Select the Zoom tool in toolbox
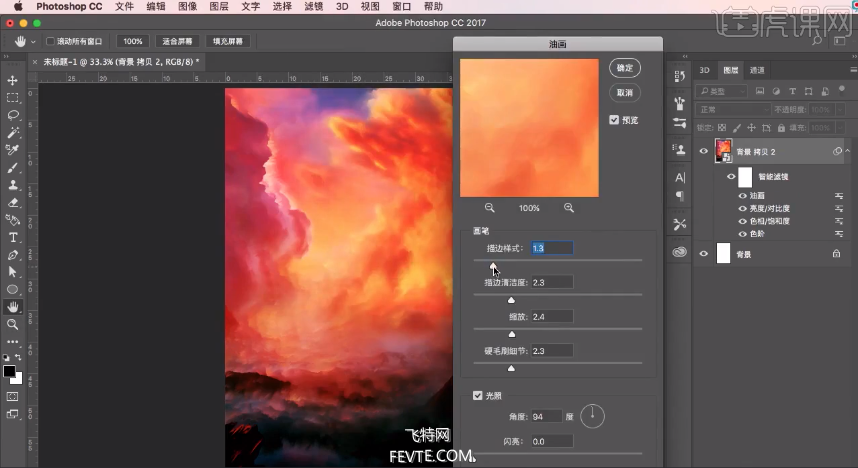 click(13, 325)
